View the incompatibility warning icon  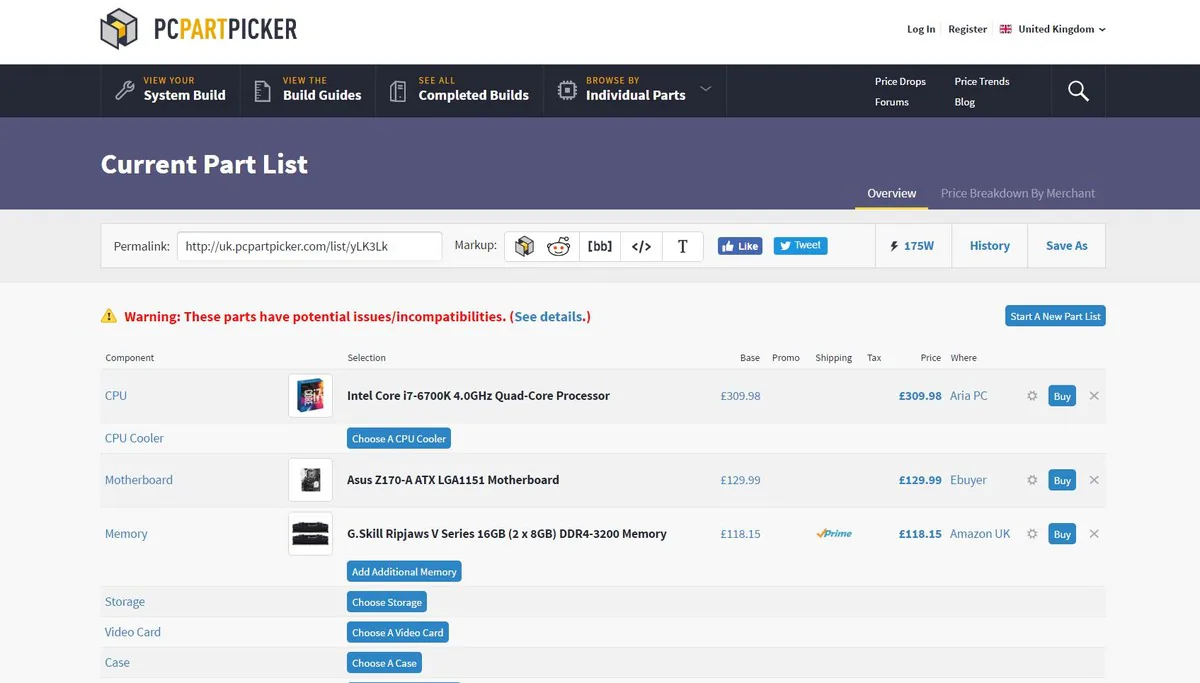pyautogui.click(x=109, y=316)
